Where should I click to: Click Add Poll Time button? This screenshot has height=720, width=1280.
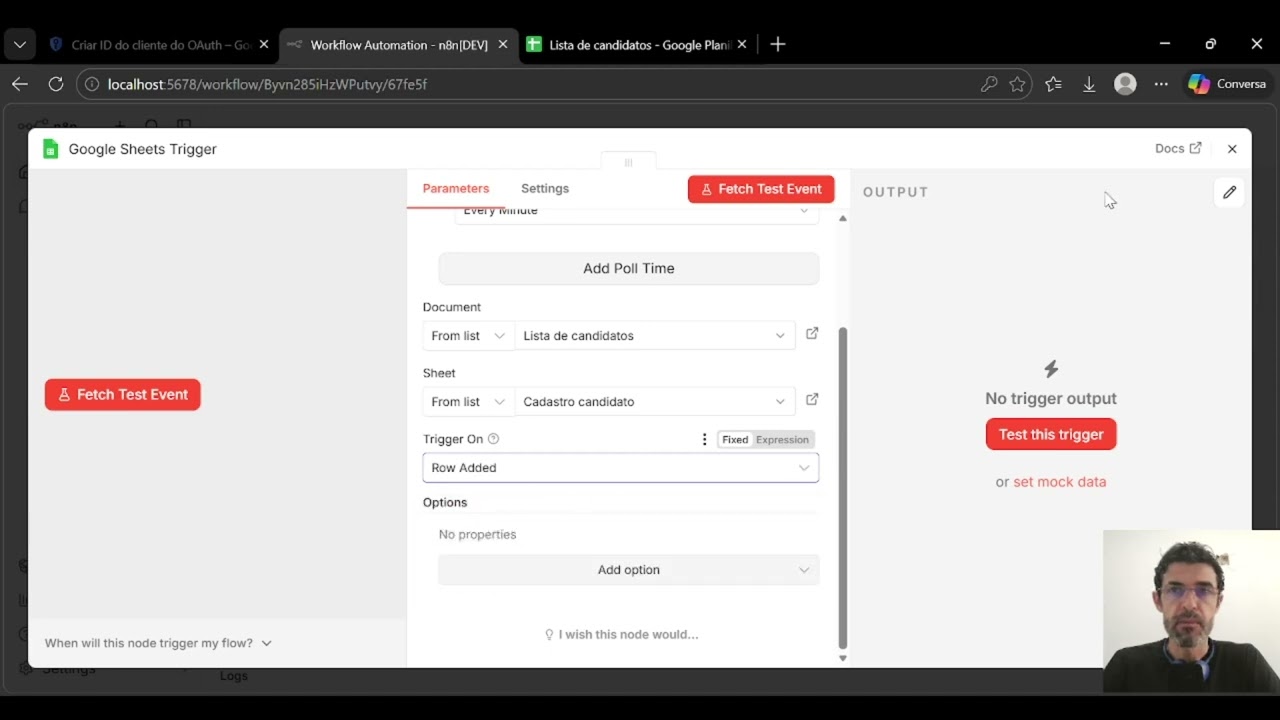tap(629, 268)
